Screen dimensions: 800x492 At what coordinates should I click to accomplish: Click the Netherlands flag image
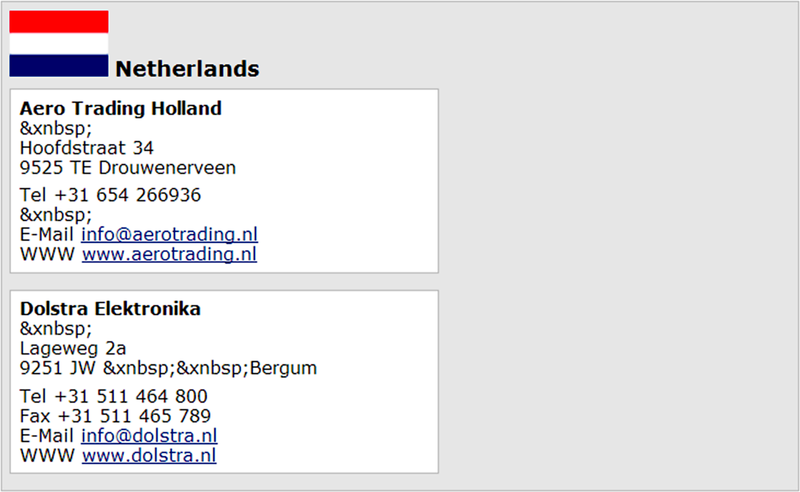[59, 43]
